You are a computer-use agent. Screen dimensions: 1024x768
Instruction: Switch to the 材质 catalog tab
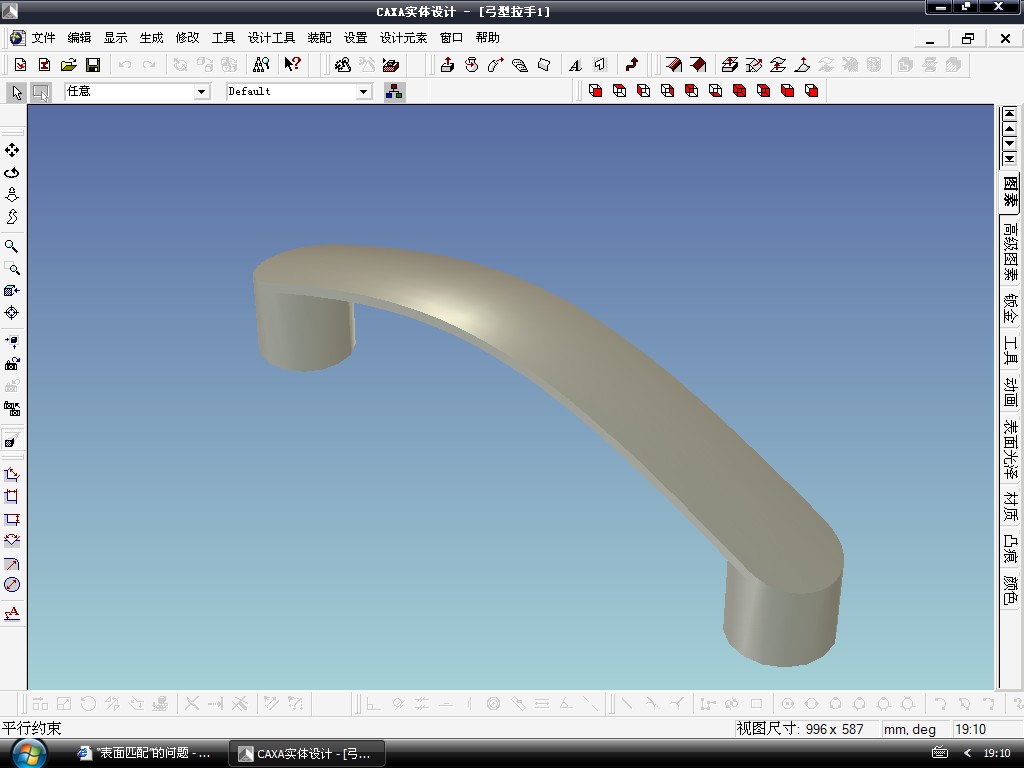coord(1010,507)
